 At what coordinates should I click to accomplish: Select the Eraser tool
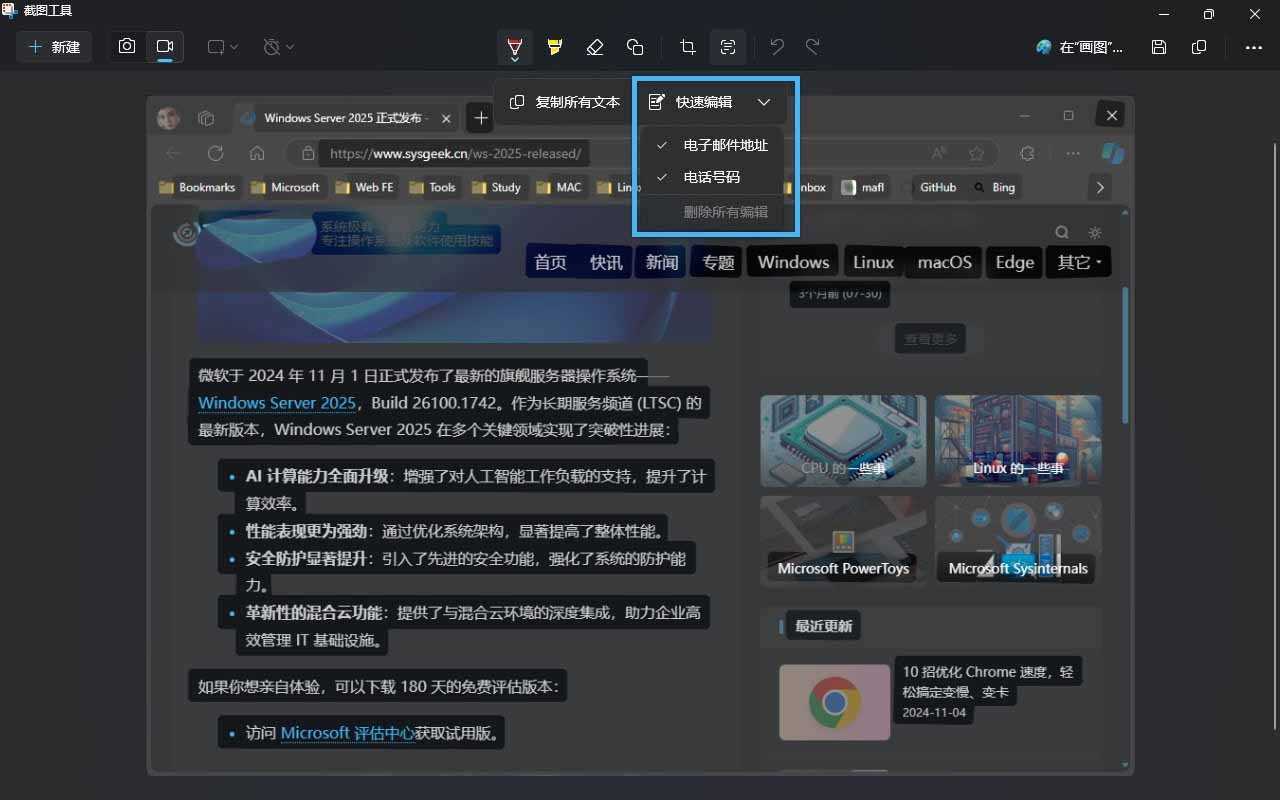(x=595, y=47)
